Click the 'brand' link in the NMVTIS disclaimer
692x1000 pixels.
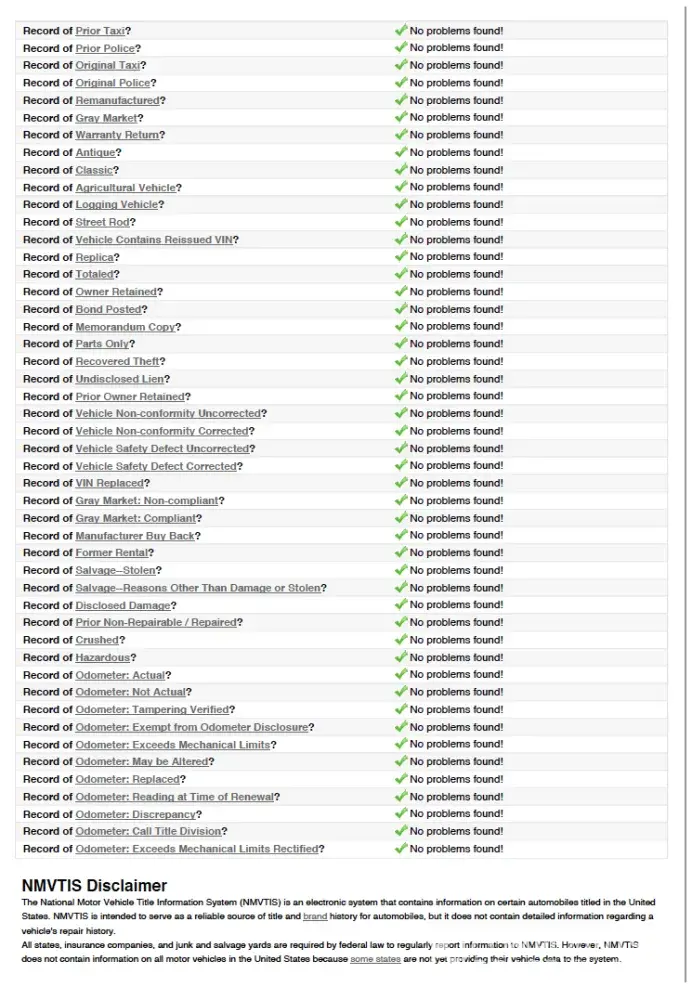(x=315, y=916)
